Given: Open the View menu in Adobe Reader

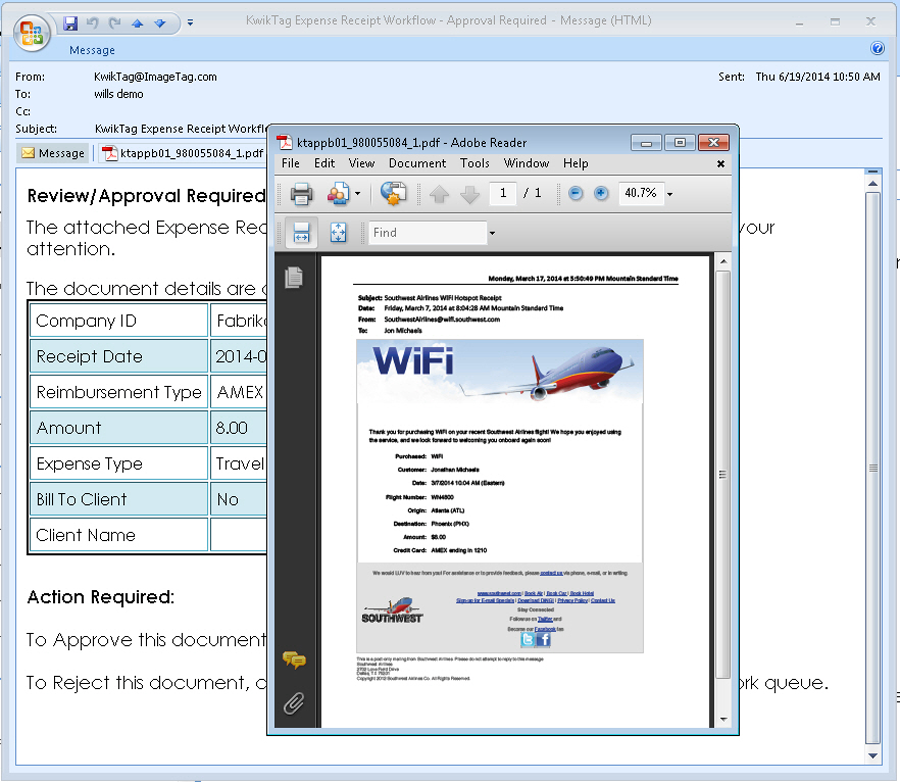Looking at the screenshot, I should [x=362, y=164].
